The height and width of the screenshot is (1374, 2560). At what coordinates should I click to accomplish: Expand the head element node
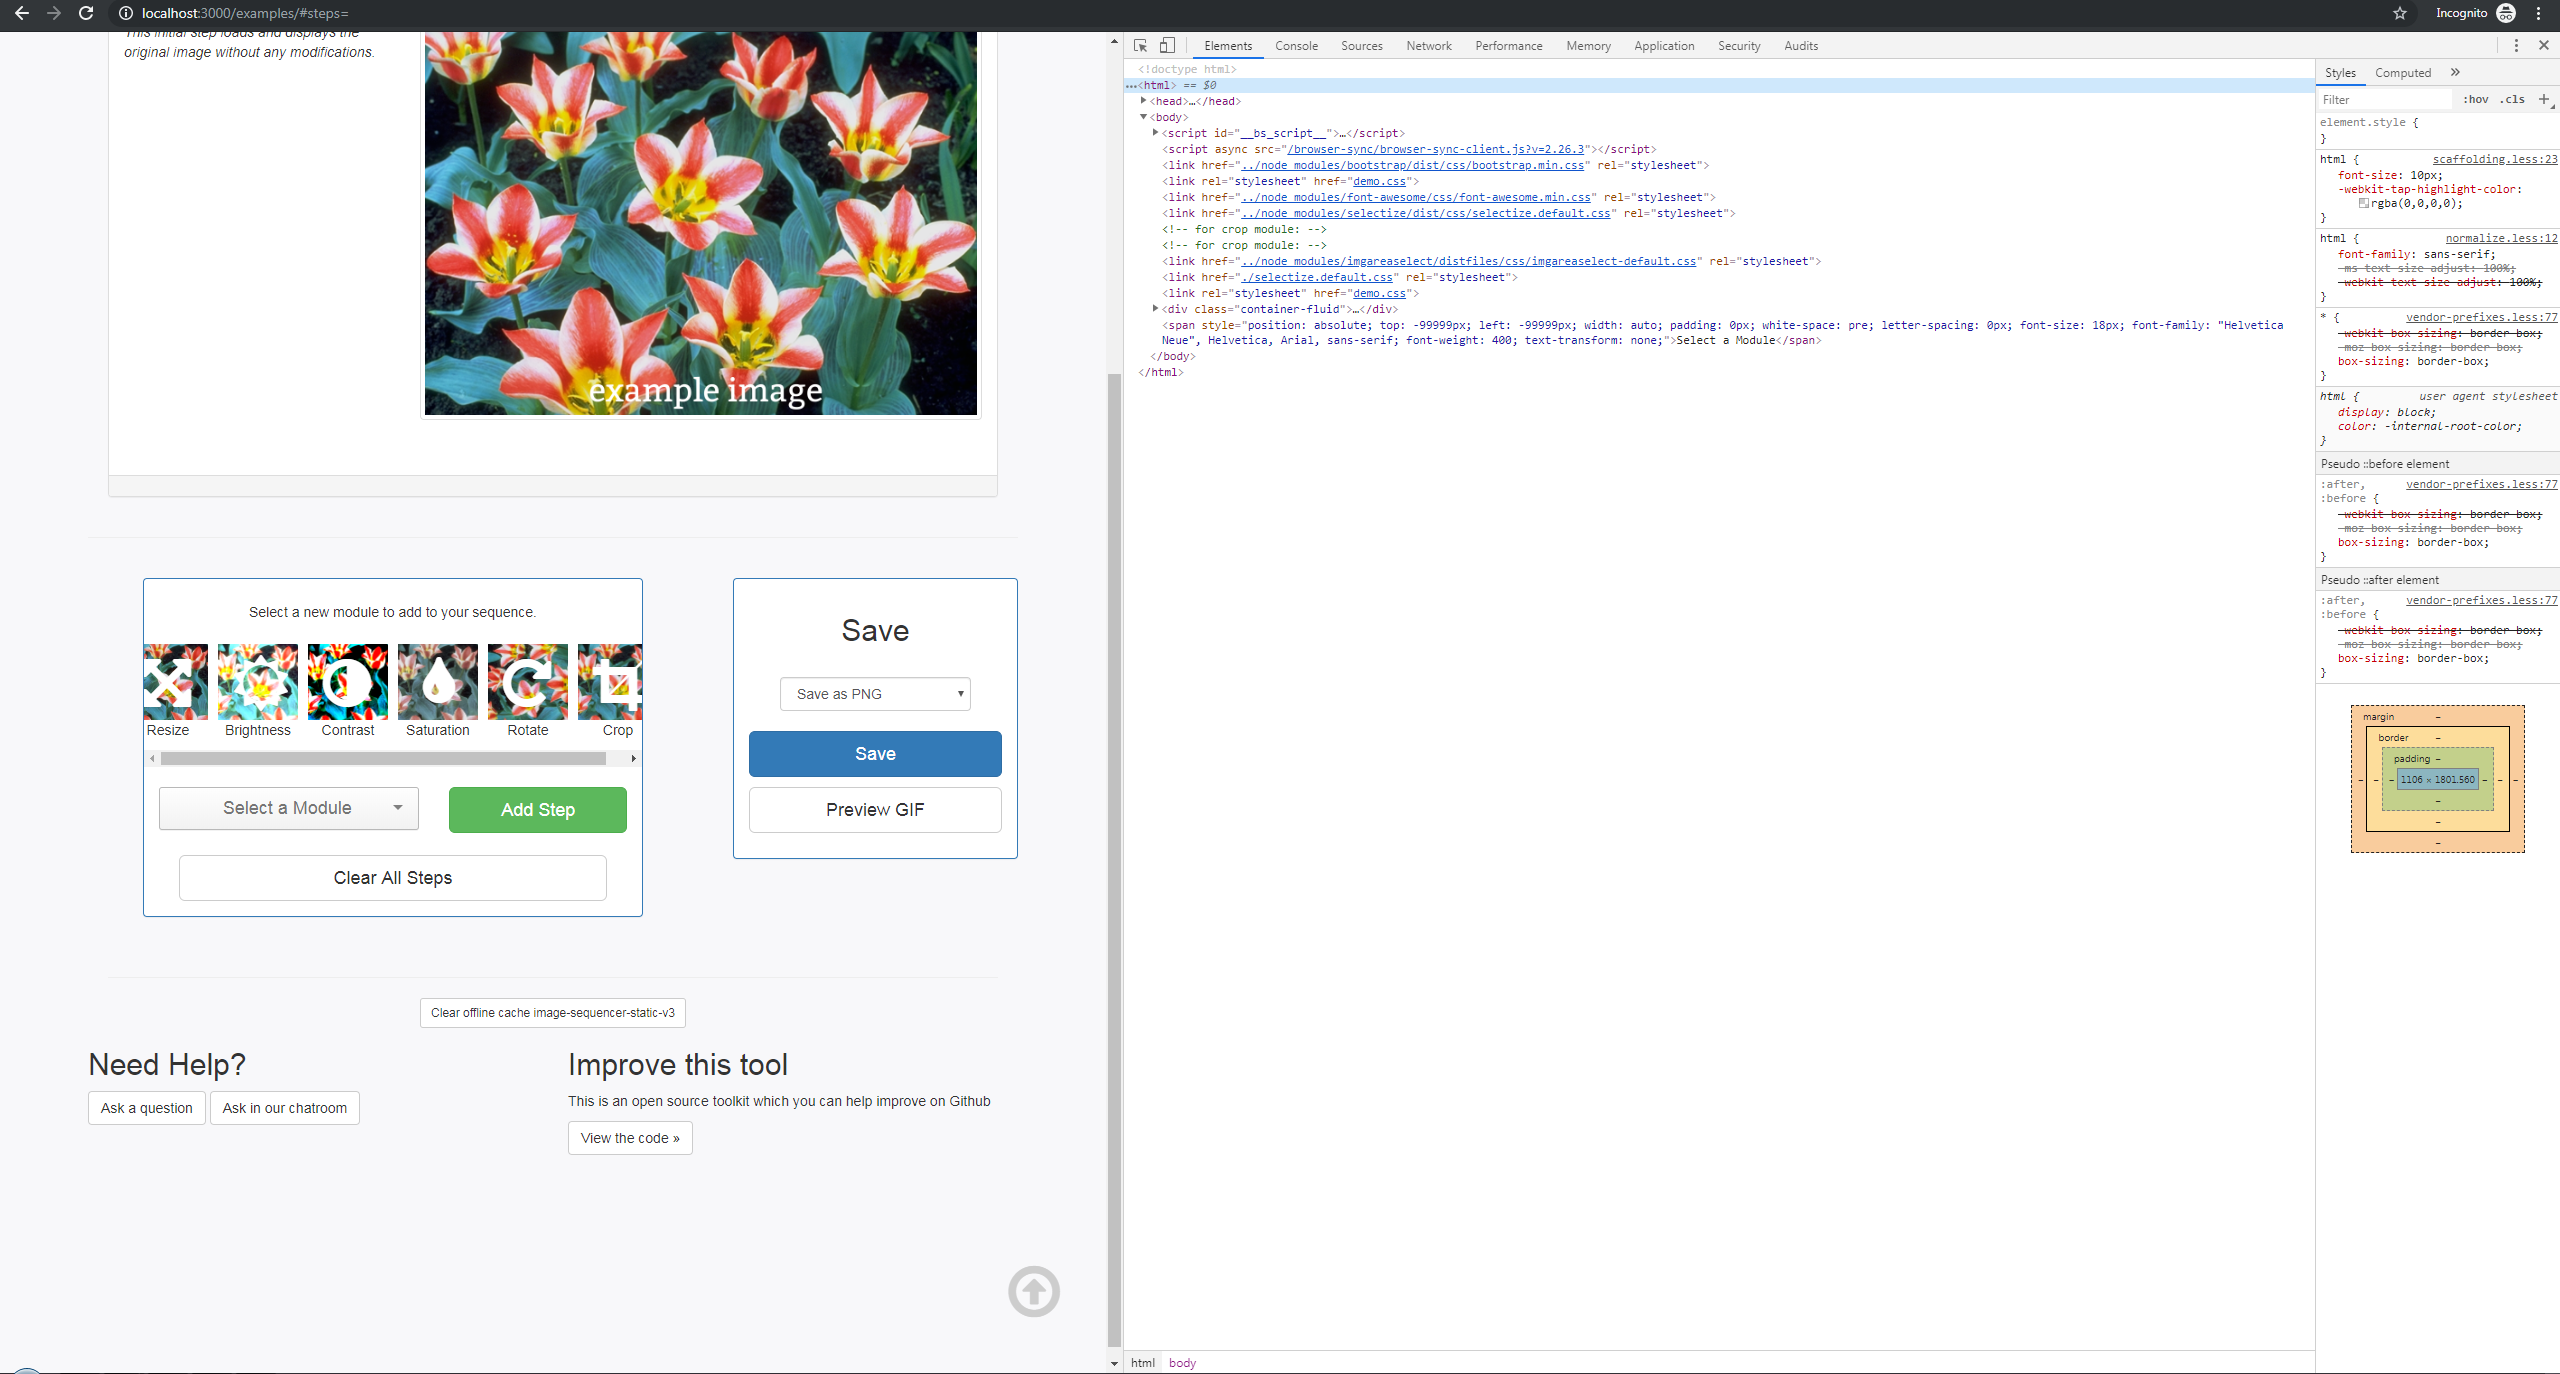pos(1143,101)
